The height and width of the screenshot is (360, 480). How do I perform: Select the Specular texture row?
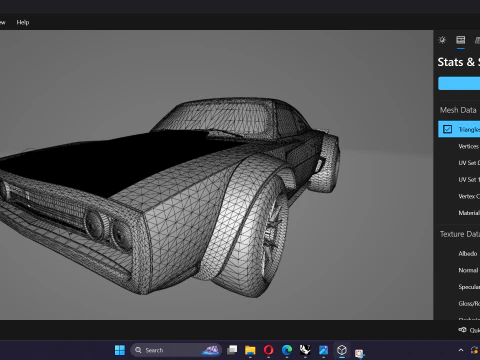click(x=459, y=287)
